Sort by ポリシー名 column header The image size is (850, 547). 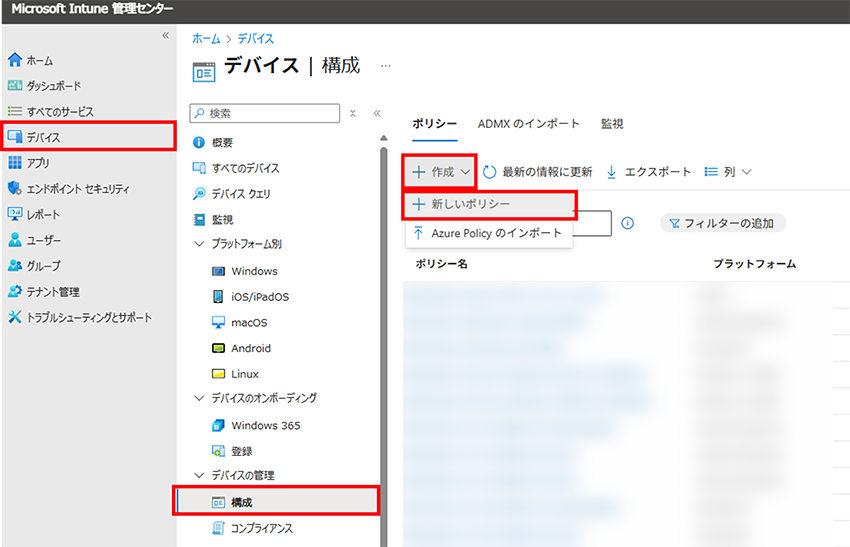click(x=441, y=263)
